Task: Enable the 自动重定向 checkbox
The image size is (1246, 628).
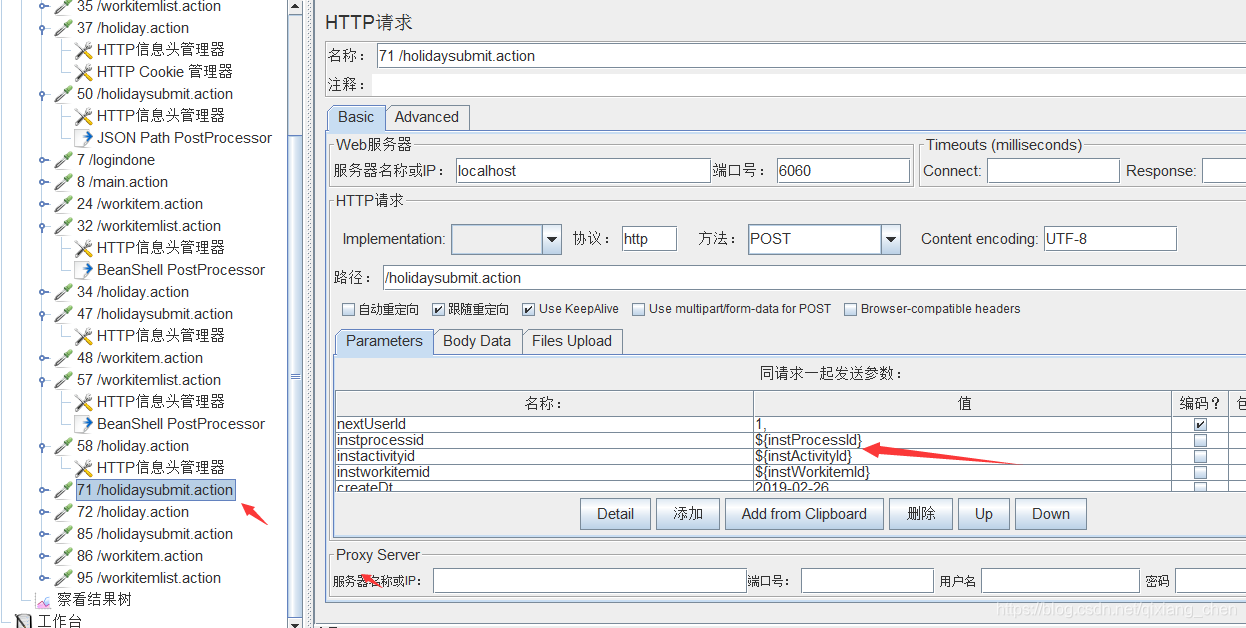Action: tap(349, 309)
